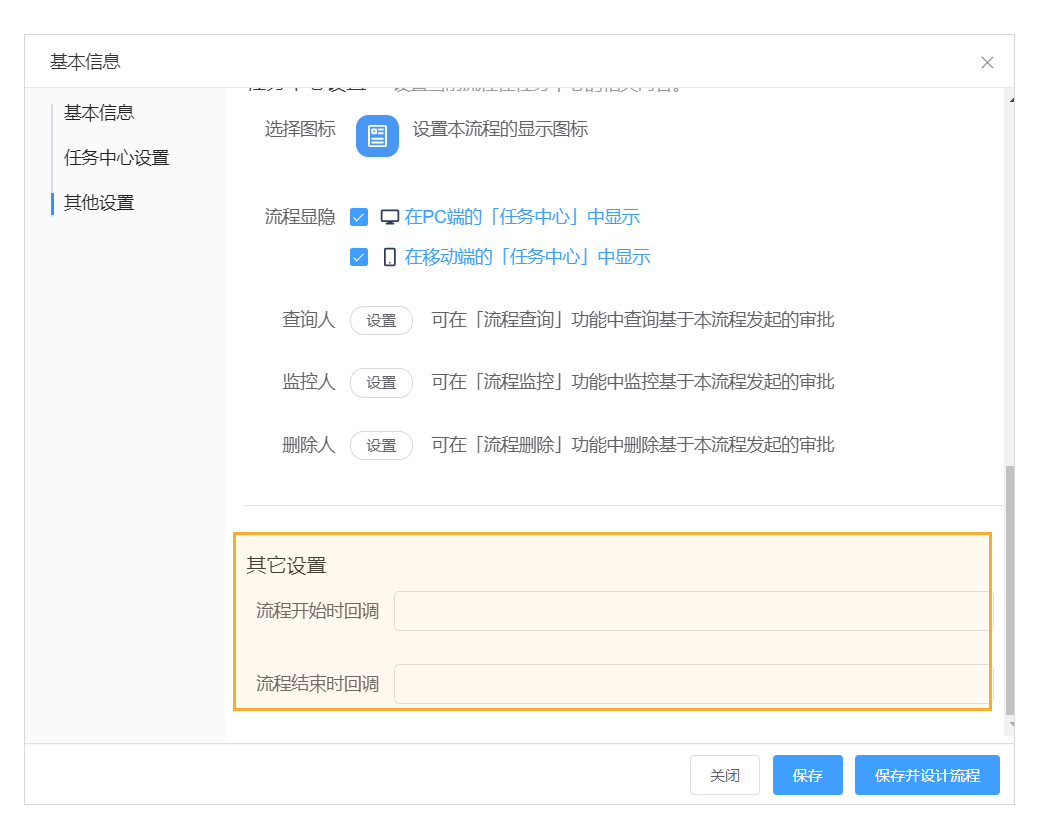Click the mobile phone icon in 流程显隐 row
1057x825 pixels.
coord(388,256)
